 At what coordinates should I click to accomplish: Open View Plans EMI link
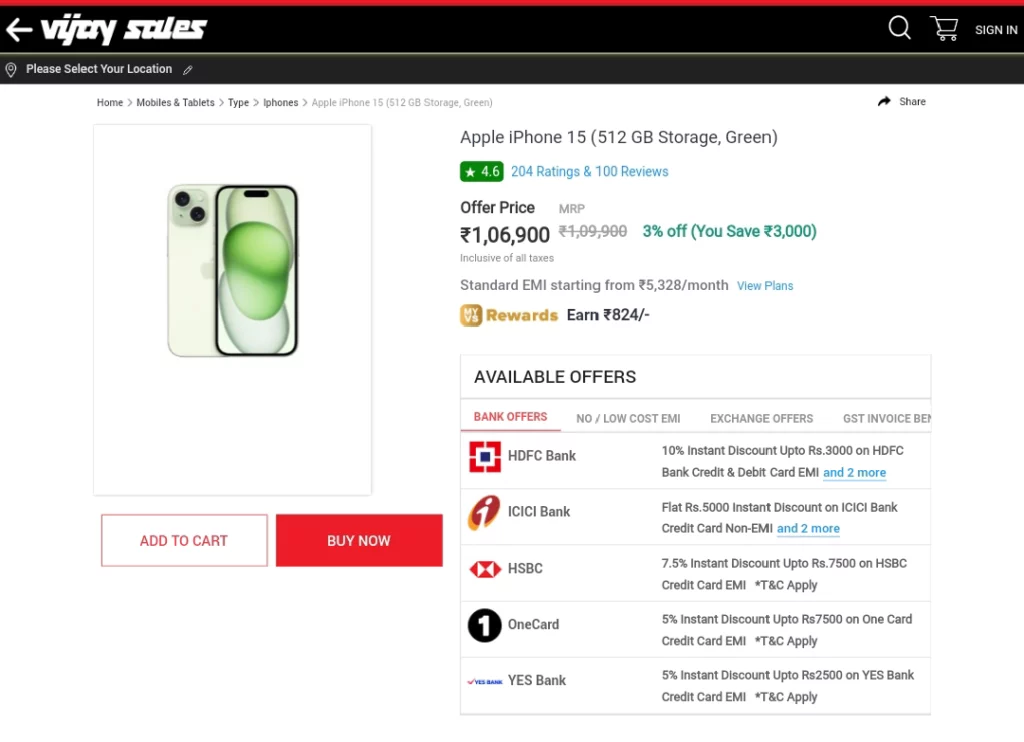point(765,286)
